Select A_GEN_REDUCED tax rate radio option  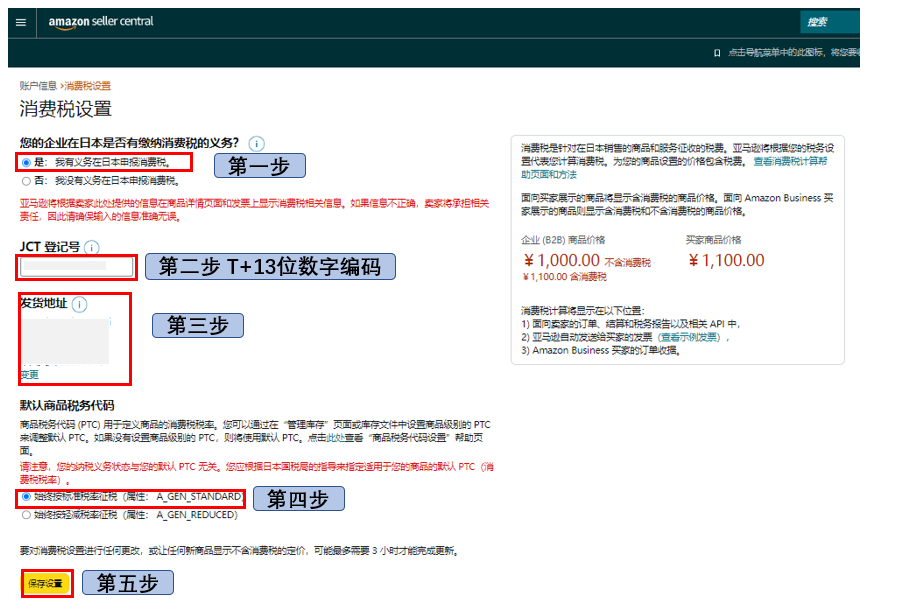tap(26, 516)
